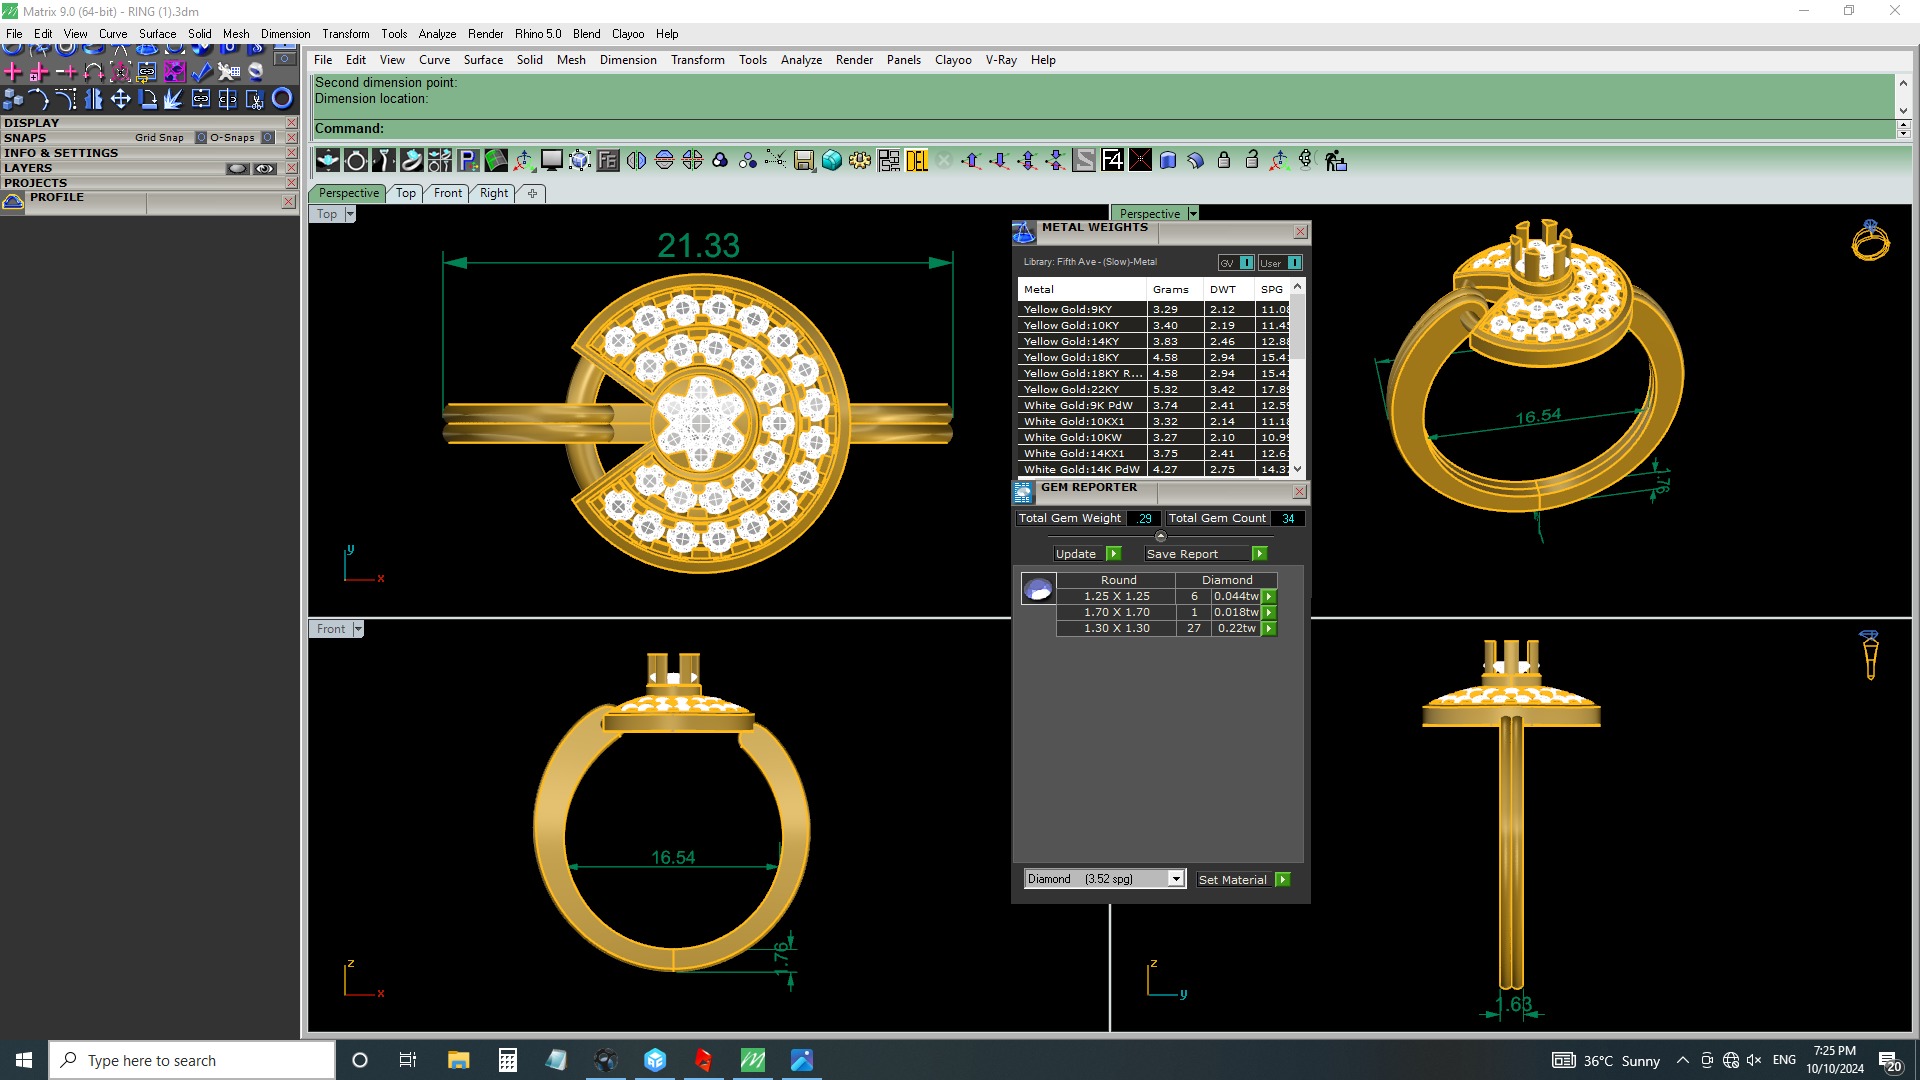This screenshot has width=1920, height=1080.
Task: Collapse the Gem Reporter section arrow
Action: (1161, 537)
